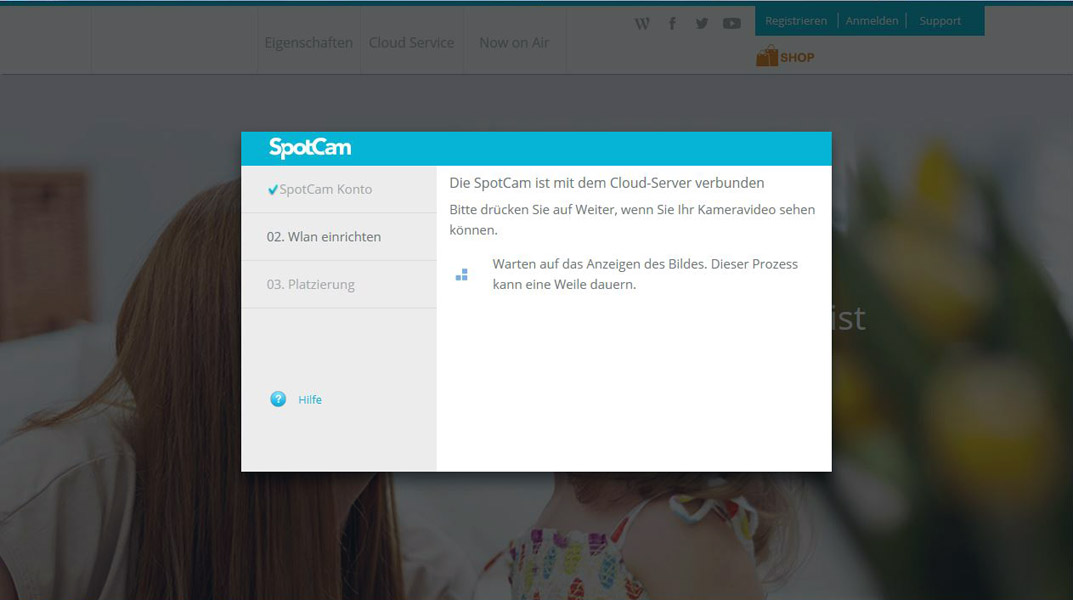Image resolution: width=1073 pixels, height=600 pixels.
Task: Click the blue question mark help icon
Action: click(x=278, y=399)
